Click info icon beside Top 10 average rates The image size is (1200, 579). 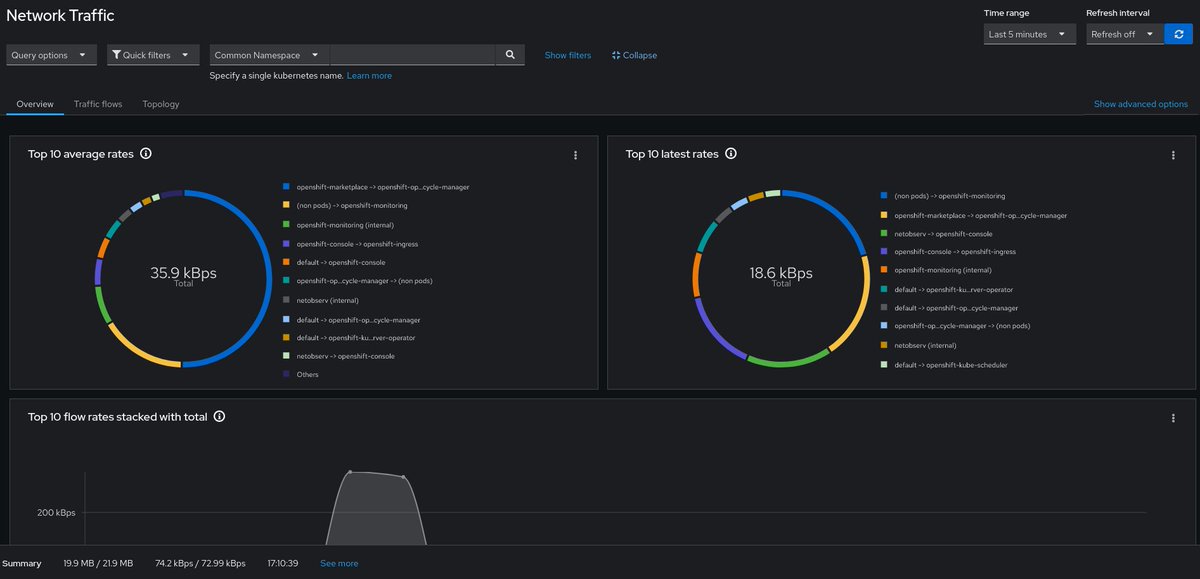tap(146, 154)
